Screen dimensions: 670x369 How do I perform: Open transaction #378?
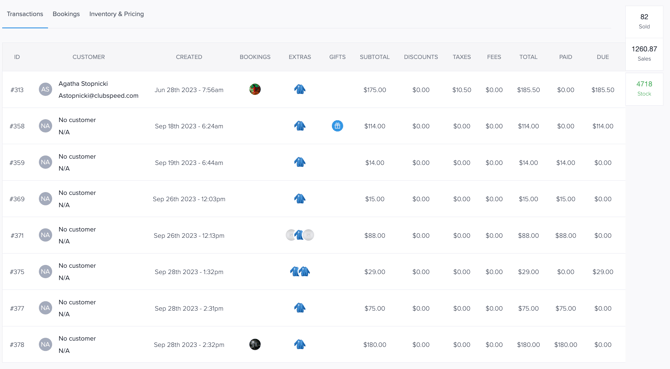(17, 345)
